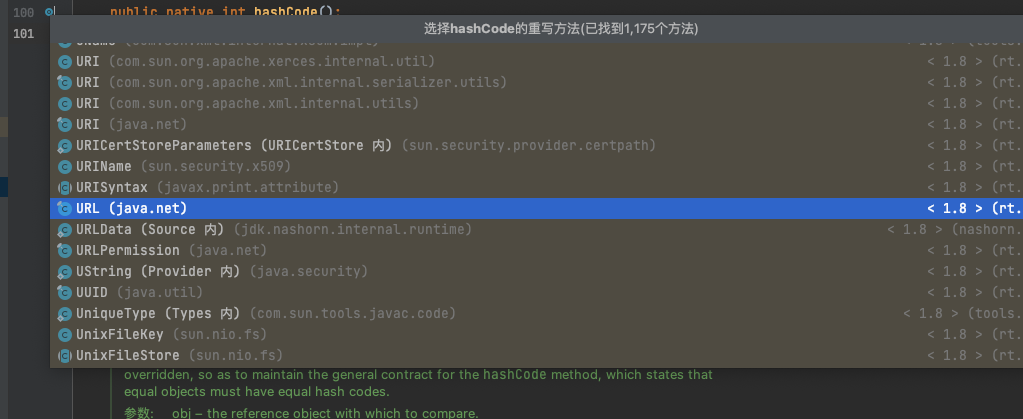This screenshot has width=1023, height=419.
Task: Choose URLPermission (java.net) override
Action: coord(536,251)
